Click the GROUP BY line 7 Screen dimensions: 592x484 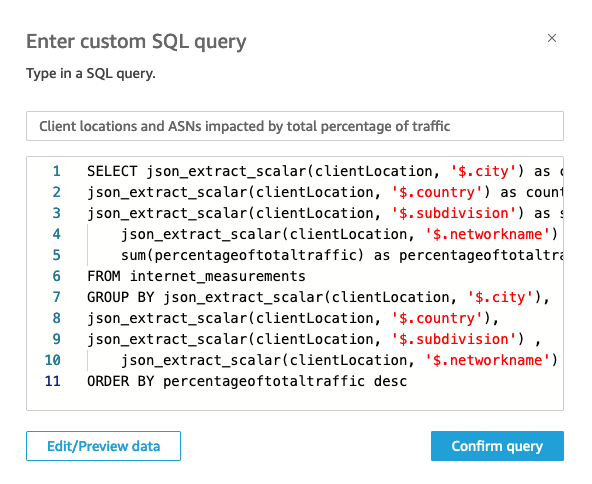[x=318, y=297]
